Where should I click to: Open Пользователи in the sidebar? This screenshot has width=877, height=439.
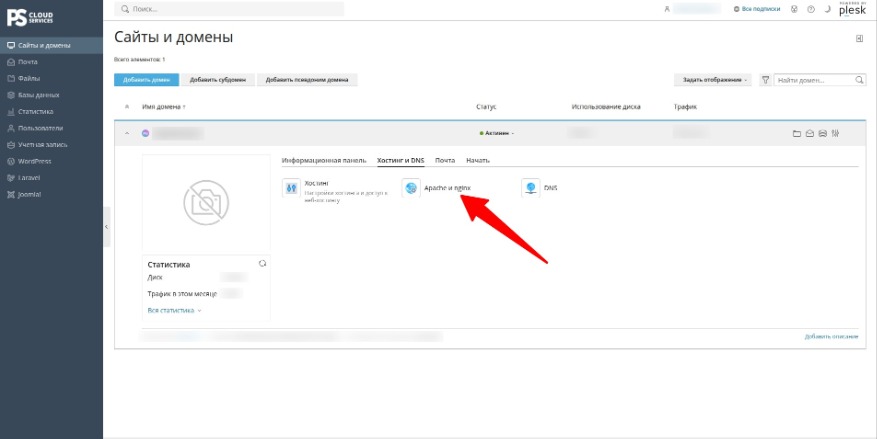51,128
